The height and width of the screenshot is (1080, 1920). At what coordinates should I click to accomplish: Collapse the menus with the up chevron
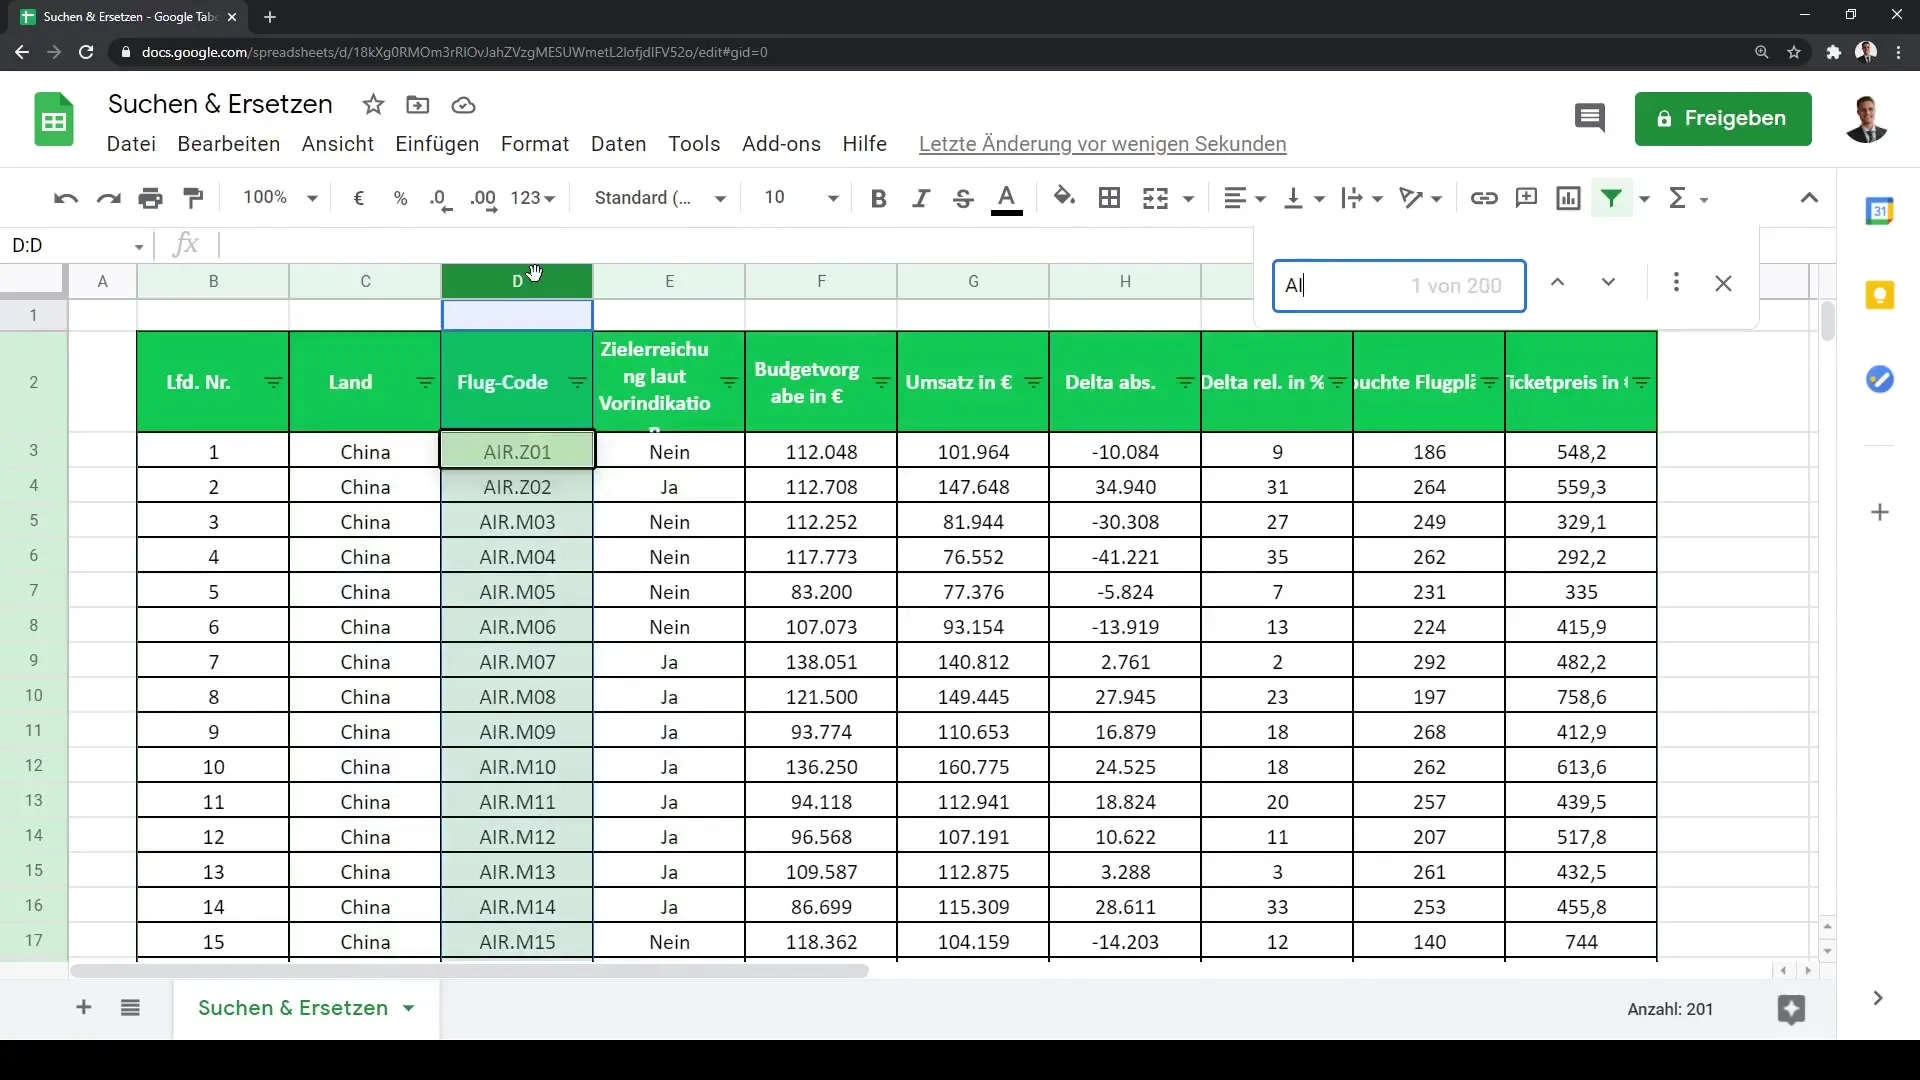click(x=1809, y=198)
